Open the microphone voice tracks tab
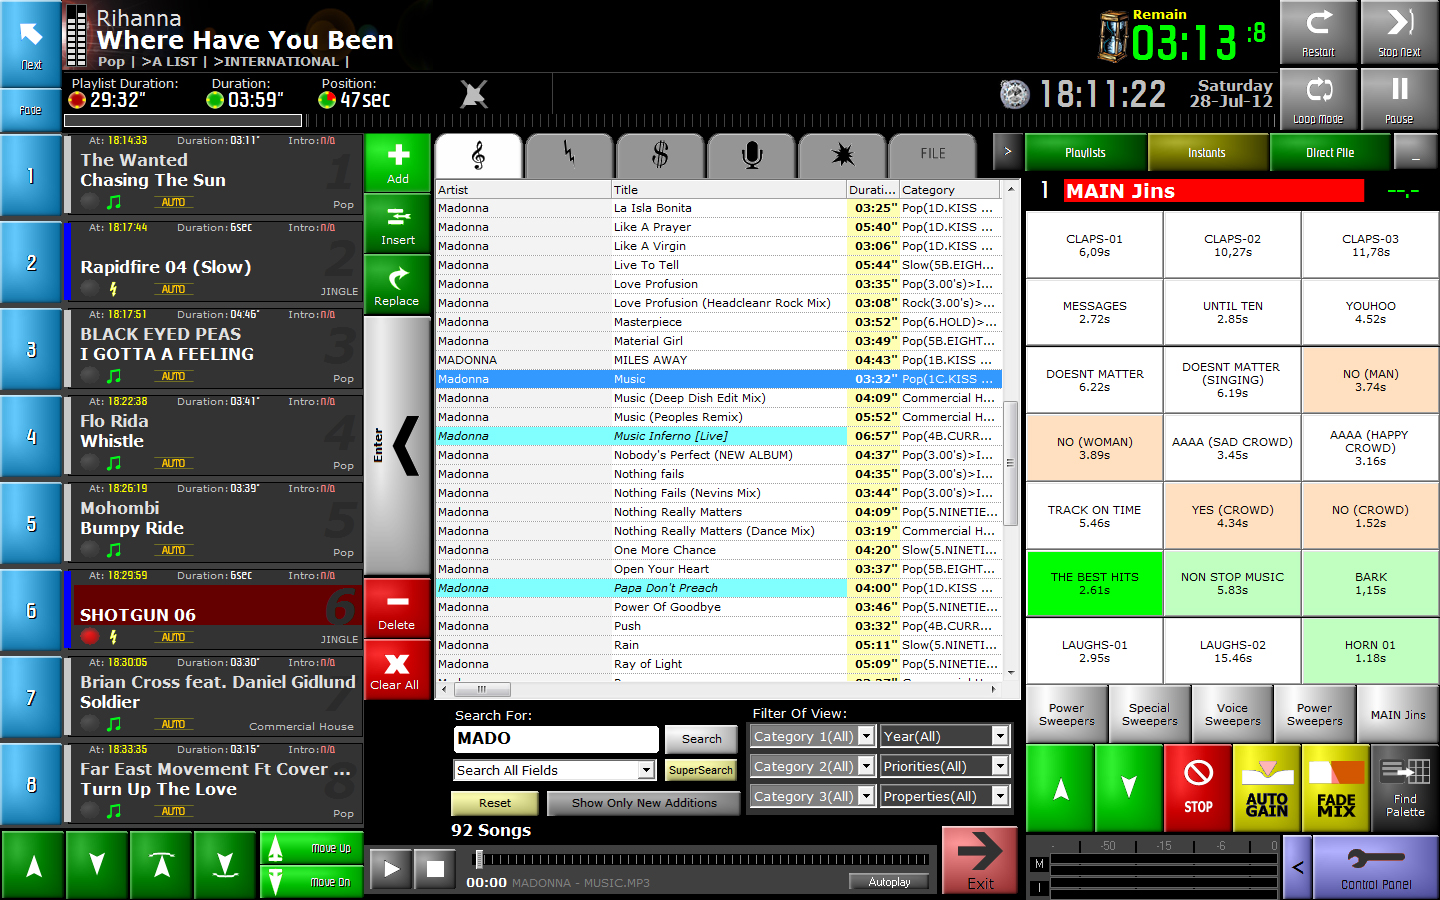The height and width of the screenshot is (900, 1440). click(751, 155)
